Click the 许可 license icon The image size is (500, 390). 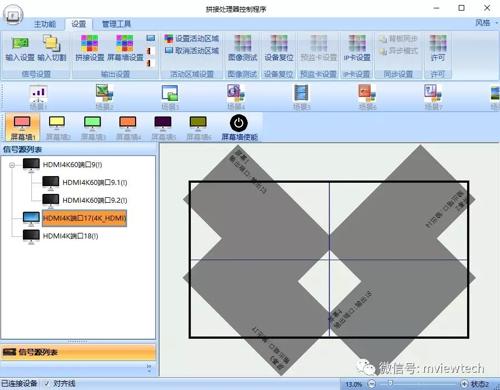tap(438, 49)
